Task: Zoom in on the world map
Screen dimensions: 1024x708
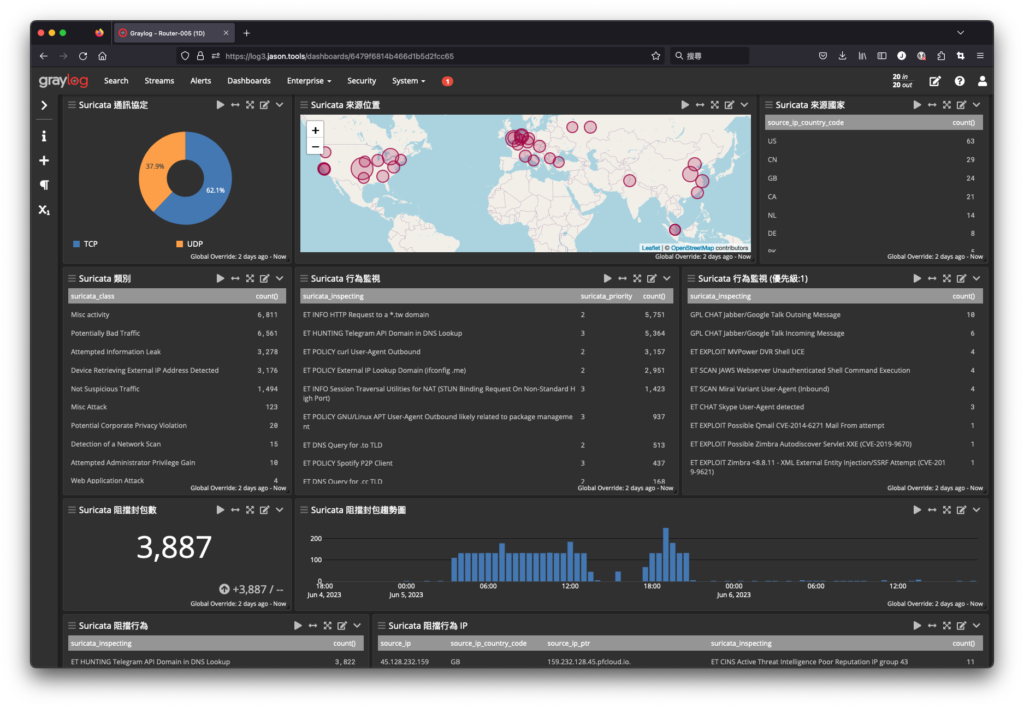Action: 315,131
